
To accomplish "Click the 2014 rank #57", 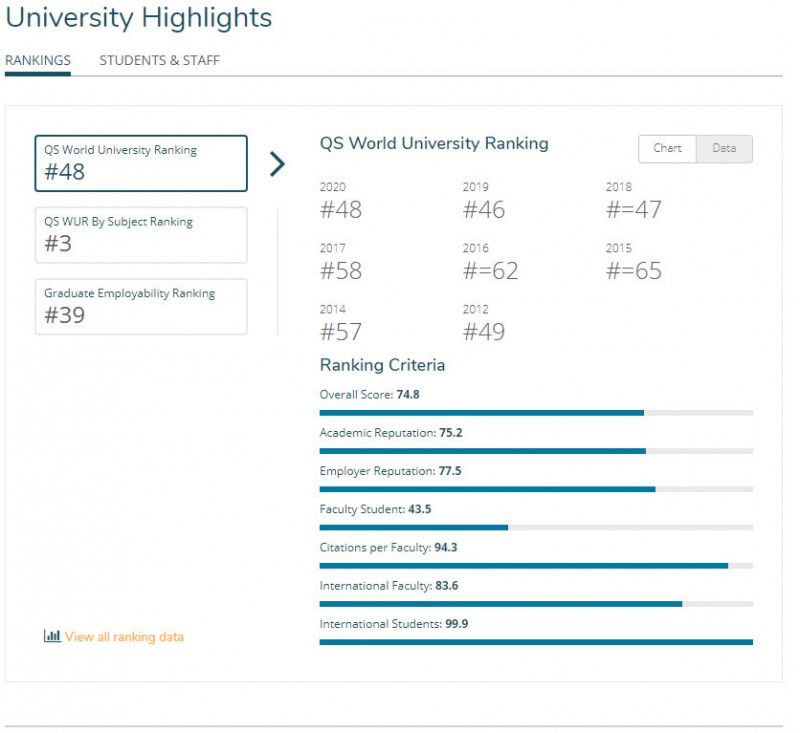I will [341, 332].
